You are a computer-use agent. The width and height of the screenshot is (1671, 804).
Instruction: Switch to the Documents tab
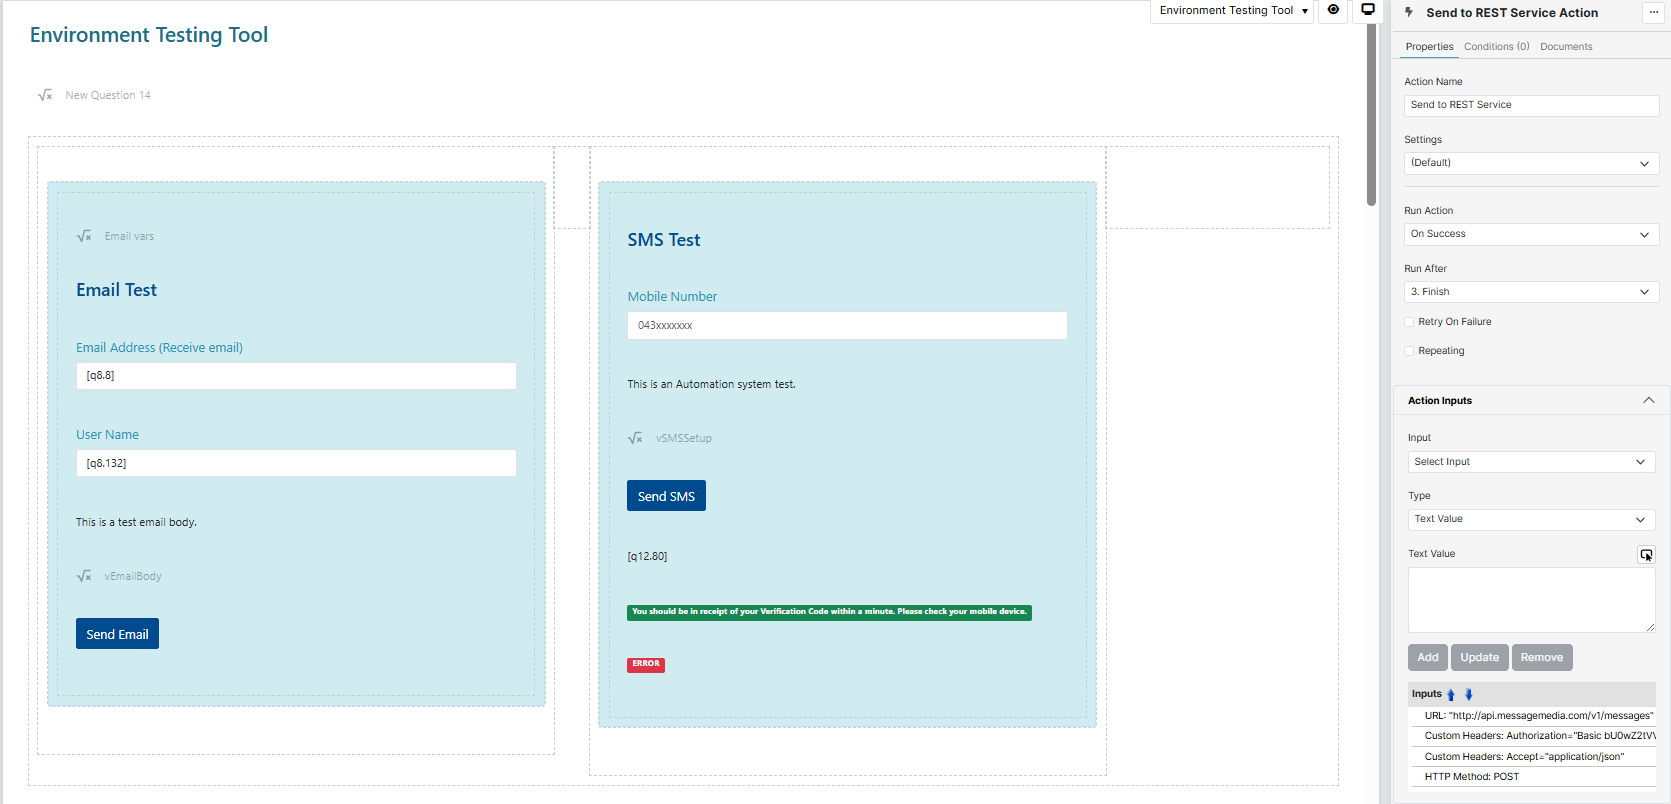(x=1566, y=47)
